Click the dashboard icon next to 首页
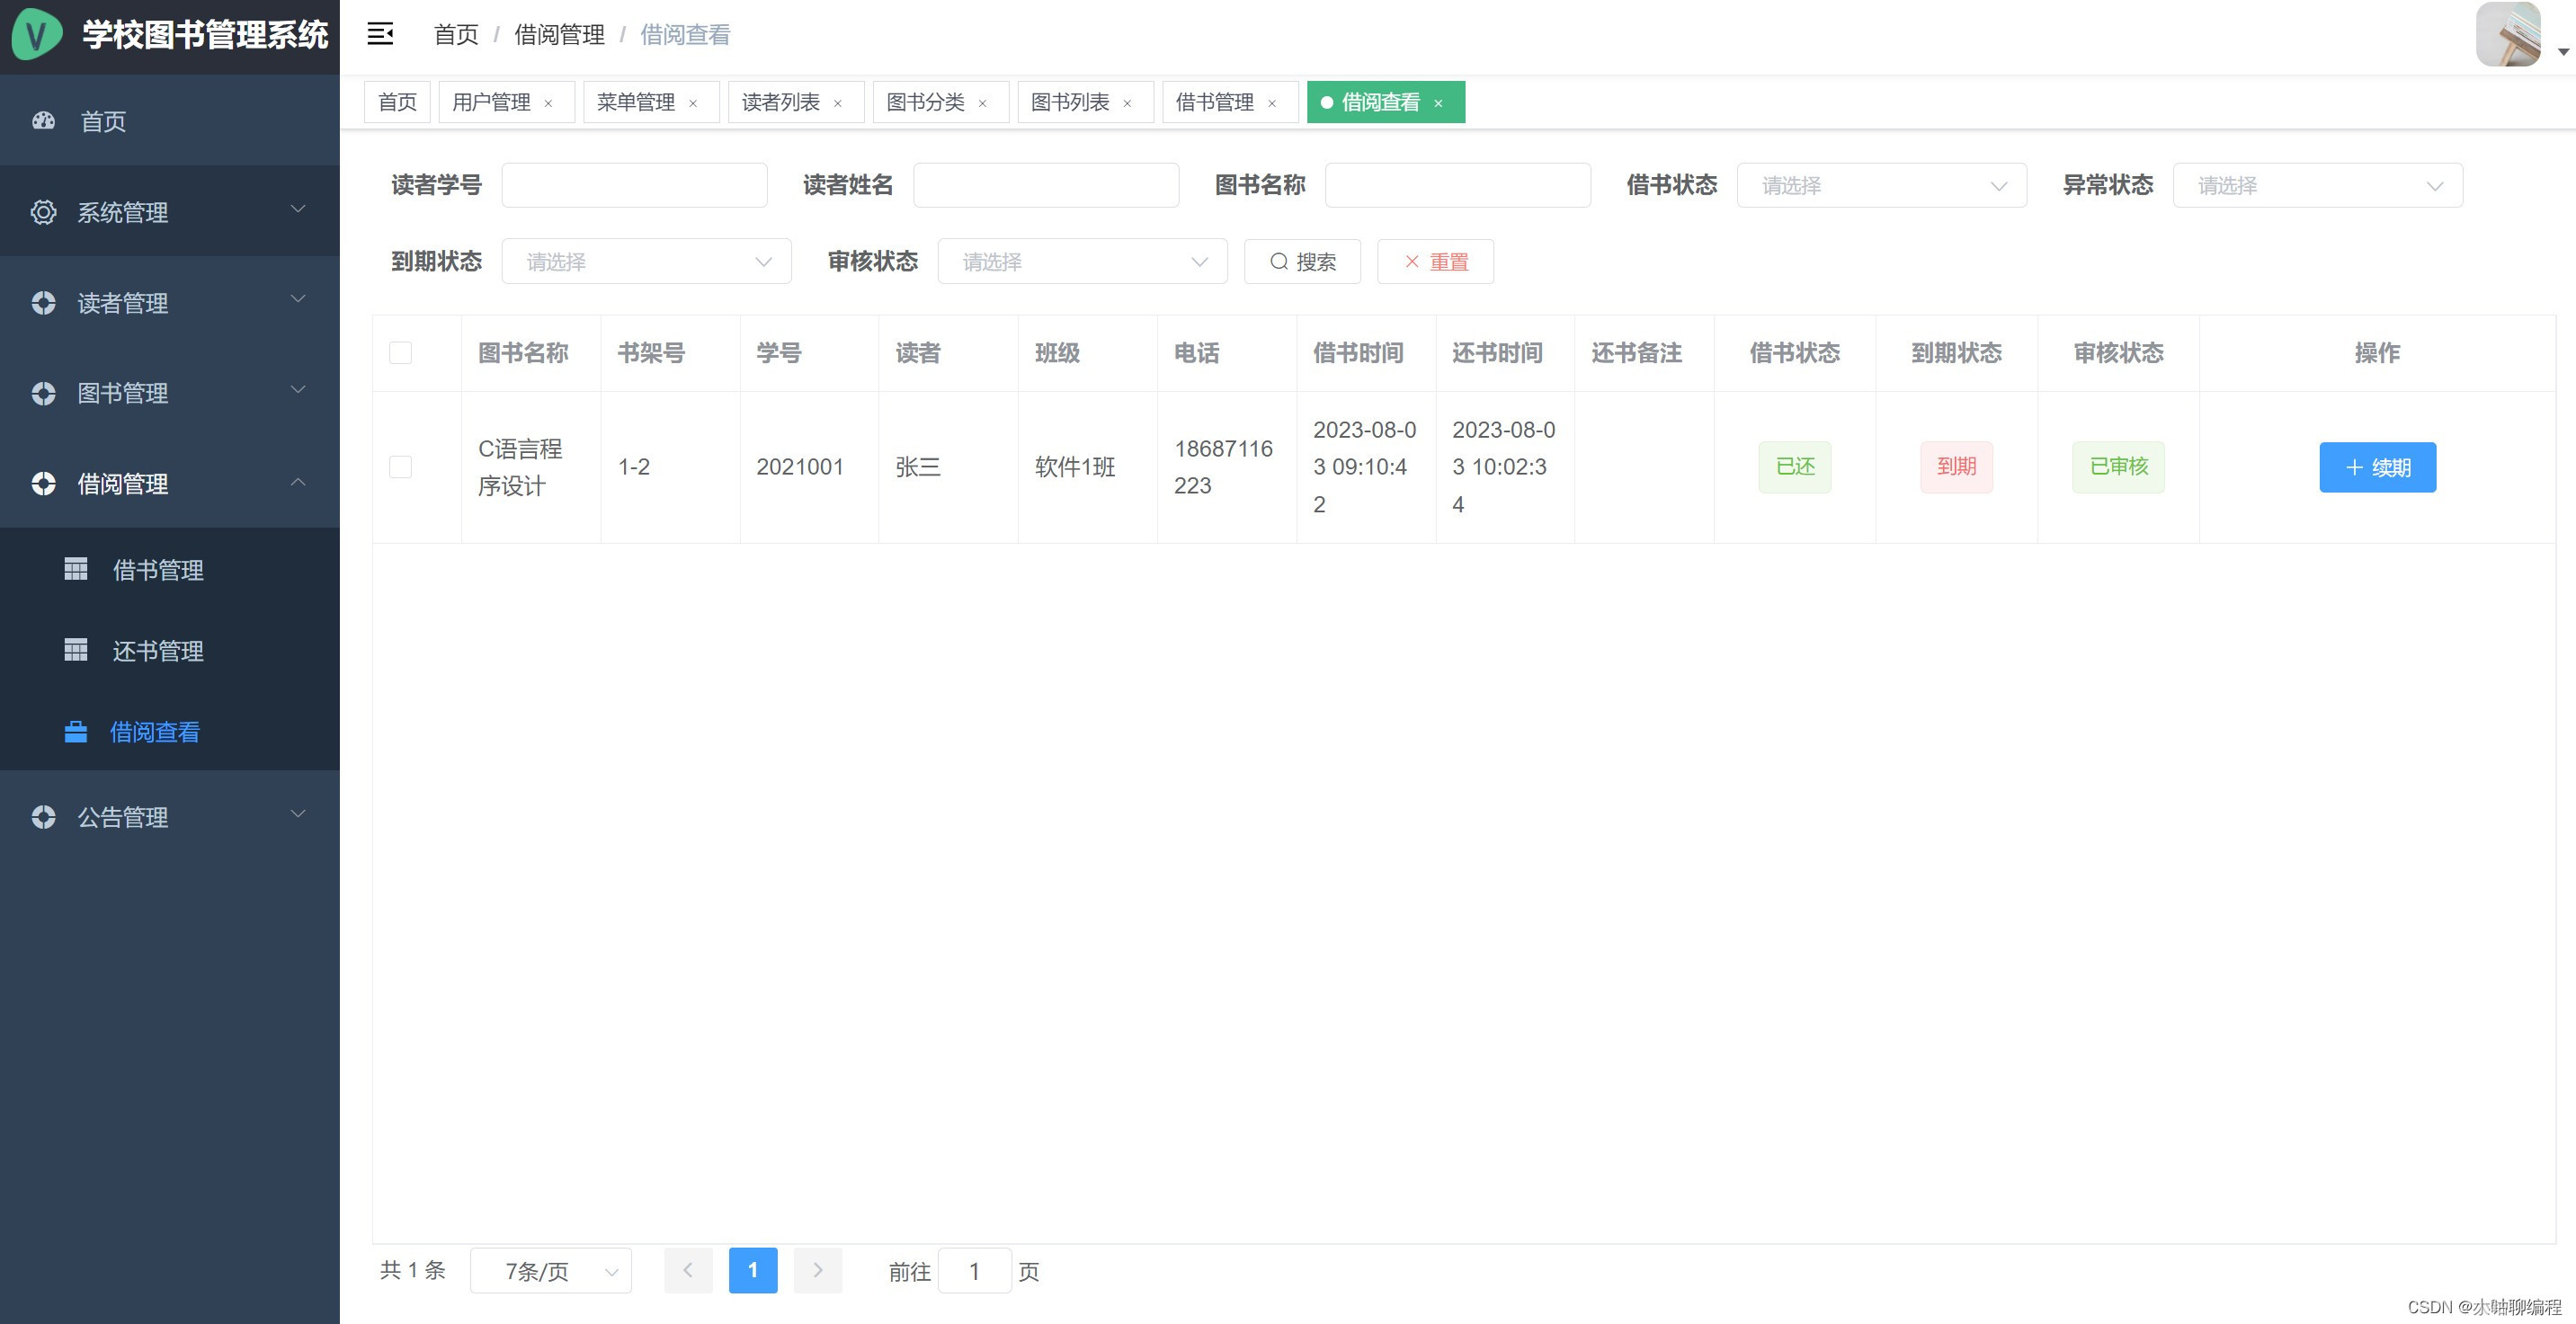This screenshot has height=1324, width=2576. tap(43, 121)
